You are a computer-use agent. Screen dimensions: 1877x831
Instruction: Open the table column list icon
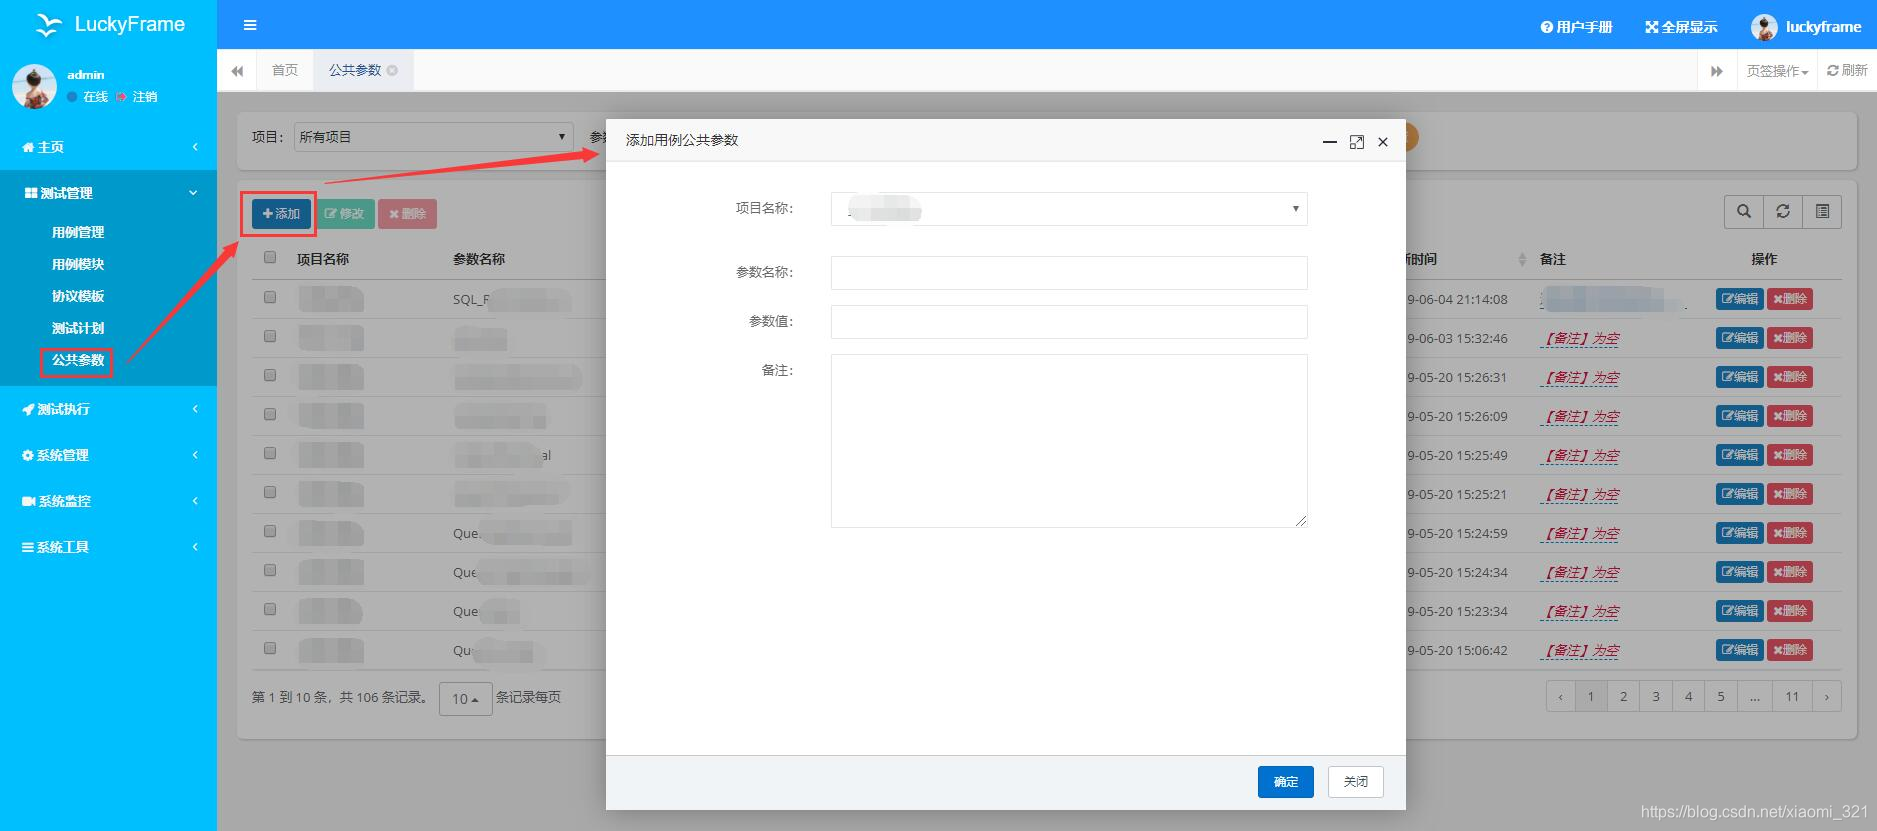(x=1822, y=211)
